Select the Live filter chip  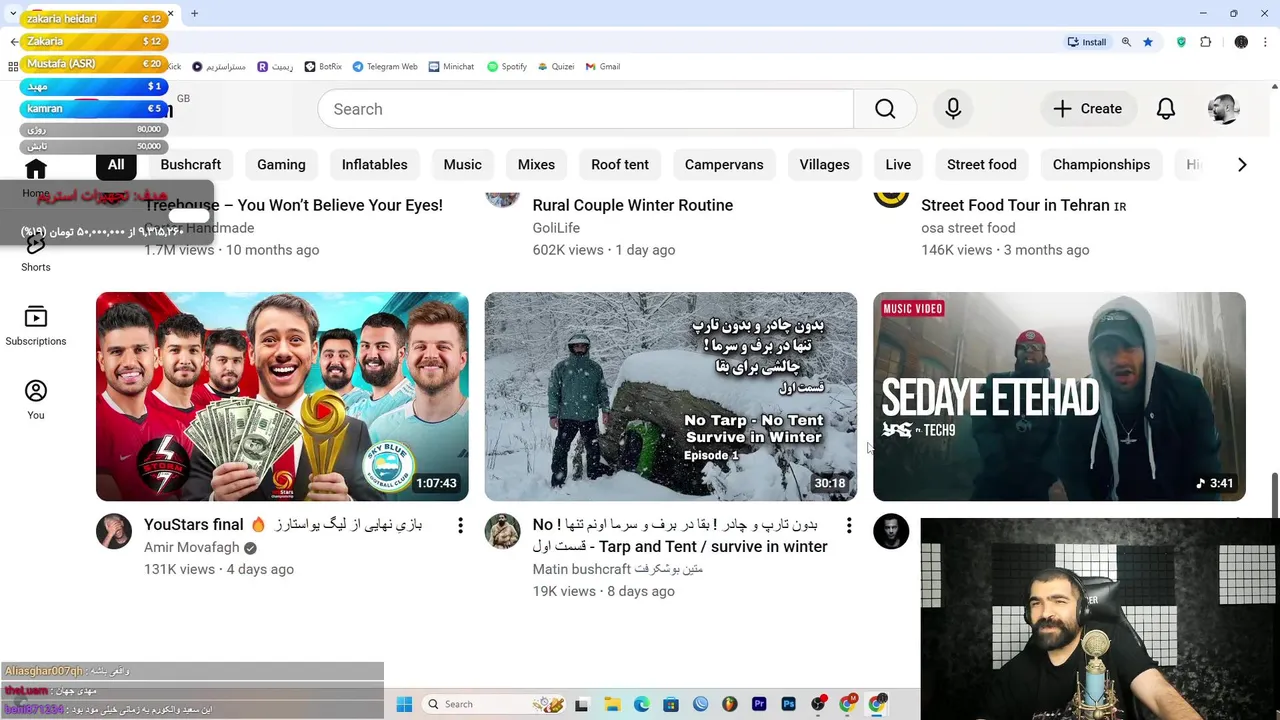click(x=898, y=165)
